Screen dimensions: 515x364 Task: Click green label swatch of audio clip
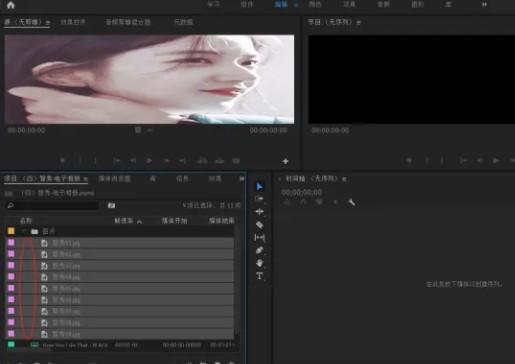click(x=11, y=345)
